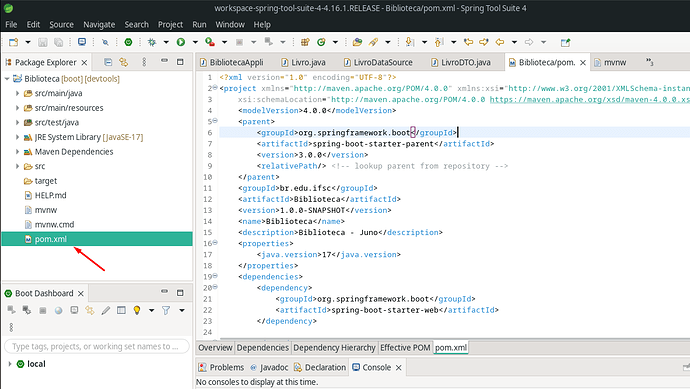This screenshot has width=690, height=389.
Task: Click the Boot Dashboard filter funnel icon
Action: click(x=166, y=311)
